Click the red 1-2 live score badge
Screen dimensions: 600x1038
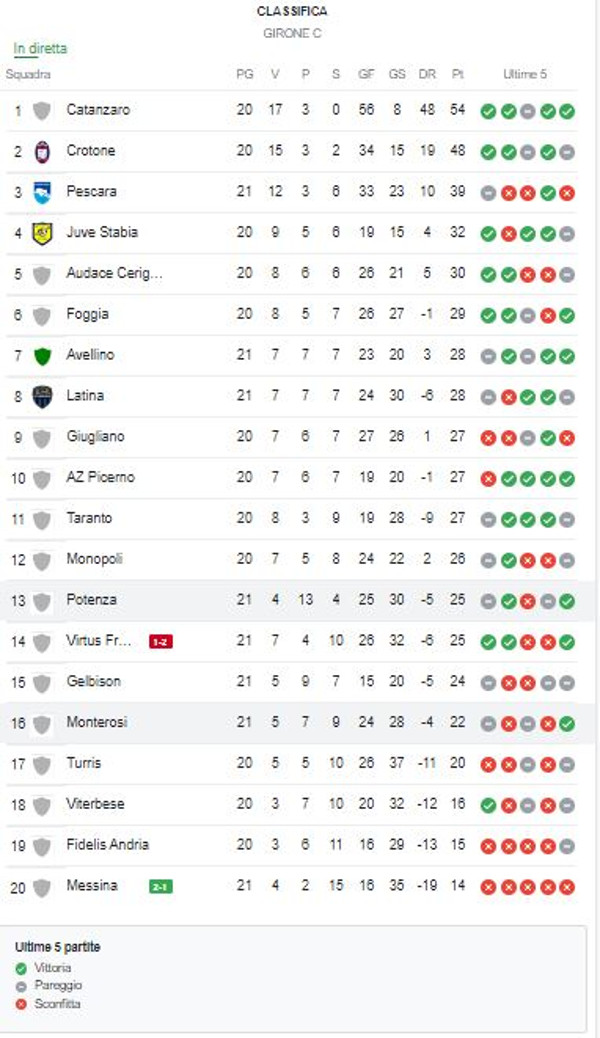(161, 641)
